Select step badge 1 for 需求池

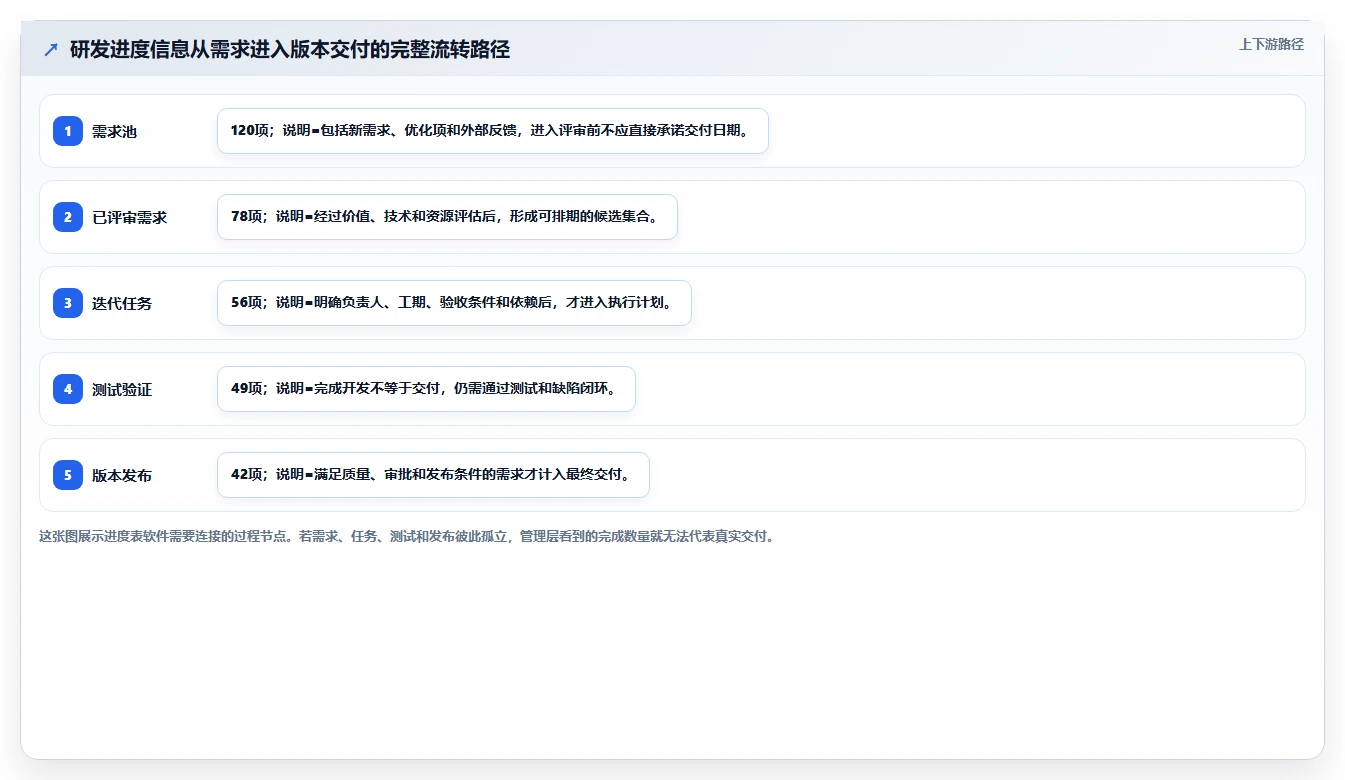68,131
